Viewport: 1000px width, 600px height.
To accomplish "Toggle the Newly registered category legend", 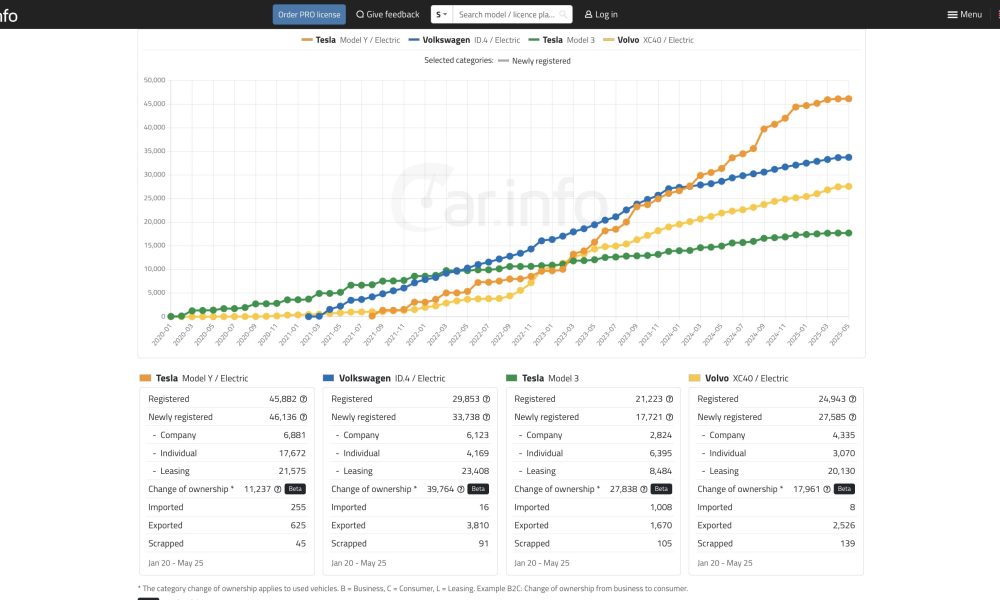I will coord(534,61).
